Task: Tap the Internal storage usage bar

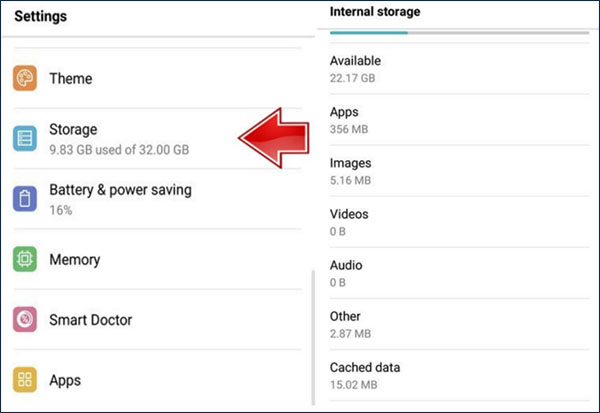Action: click(458, 33)
